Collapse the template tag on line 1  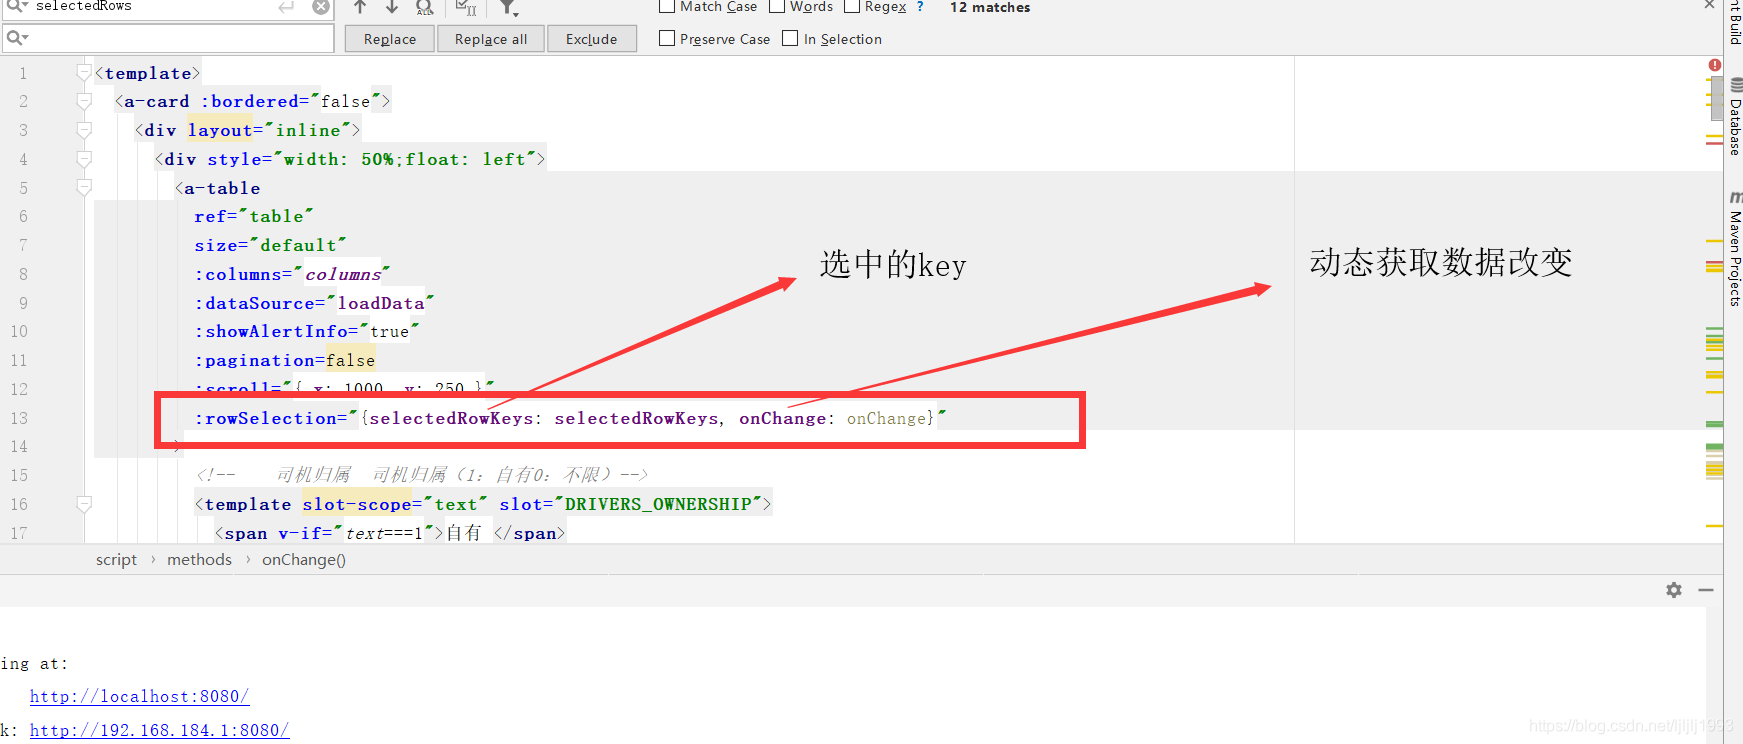84,72
